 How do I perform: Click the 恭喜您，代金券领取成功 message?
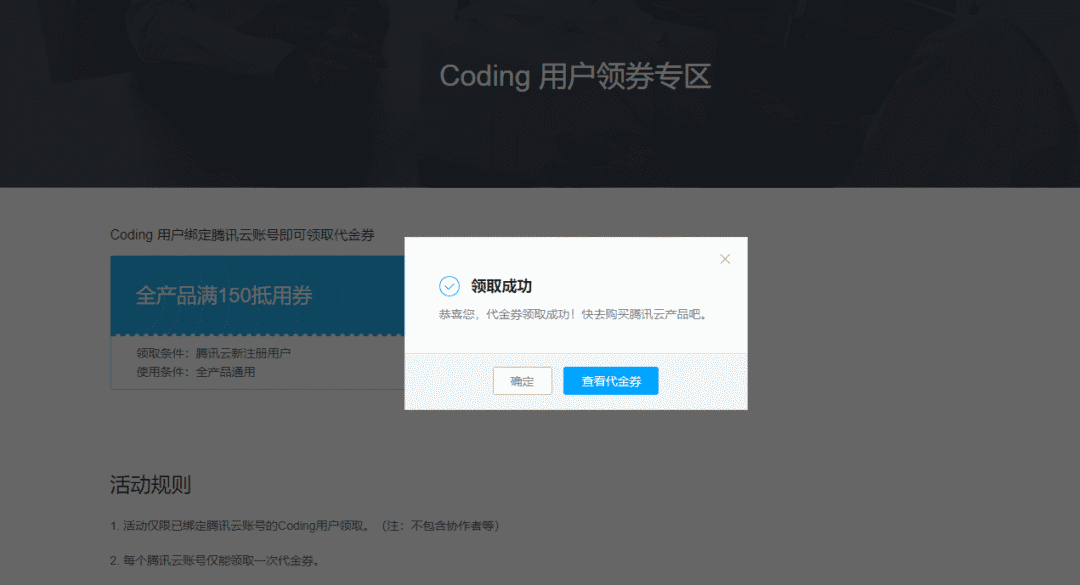point(573,314)
